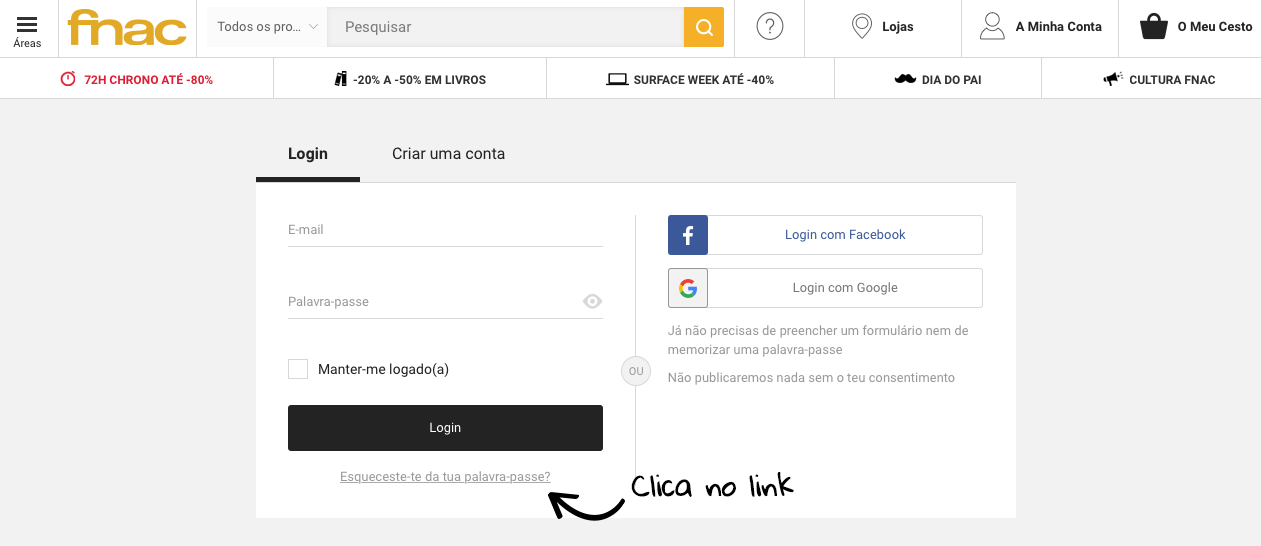Toggle password visibility eye icon
Screen dimensions: 1261x546
[592, 301]
